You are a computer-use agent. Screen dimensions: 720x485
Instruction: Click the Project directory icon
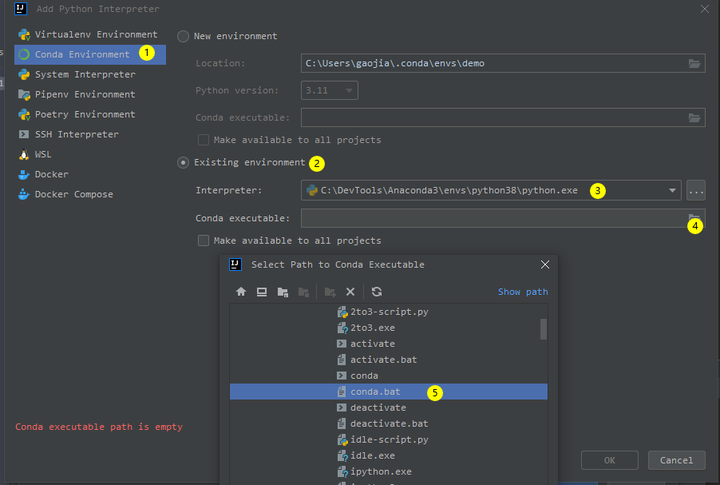pyautogui.click(x=282, y=292)
